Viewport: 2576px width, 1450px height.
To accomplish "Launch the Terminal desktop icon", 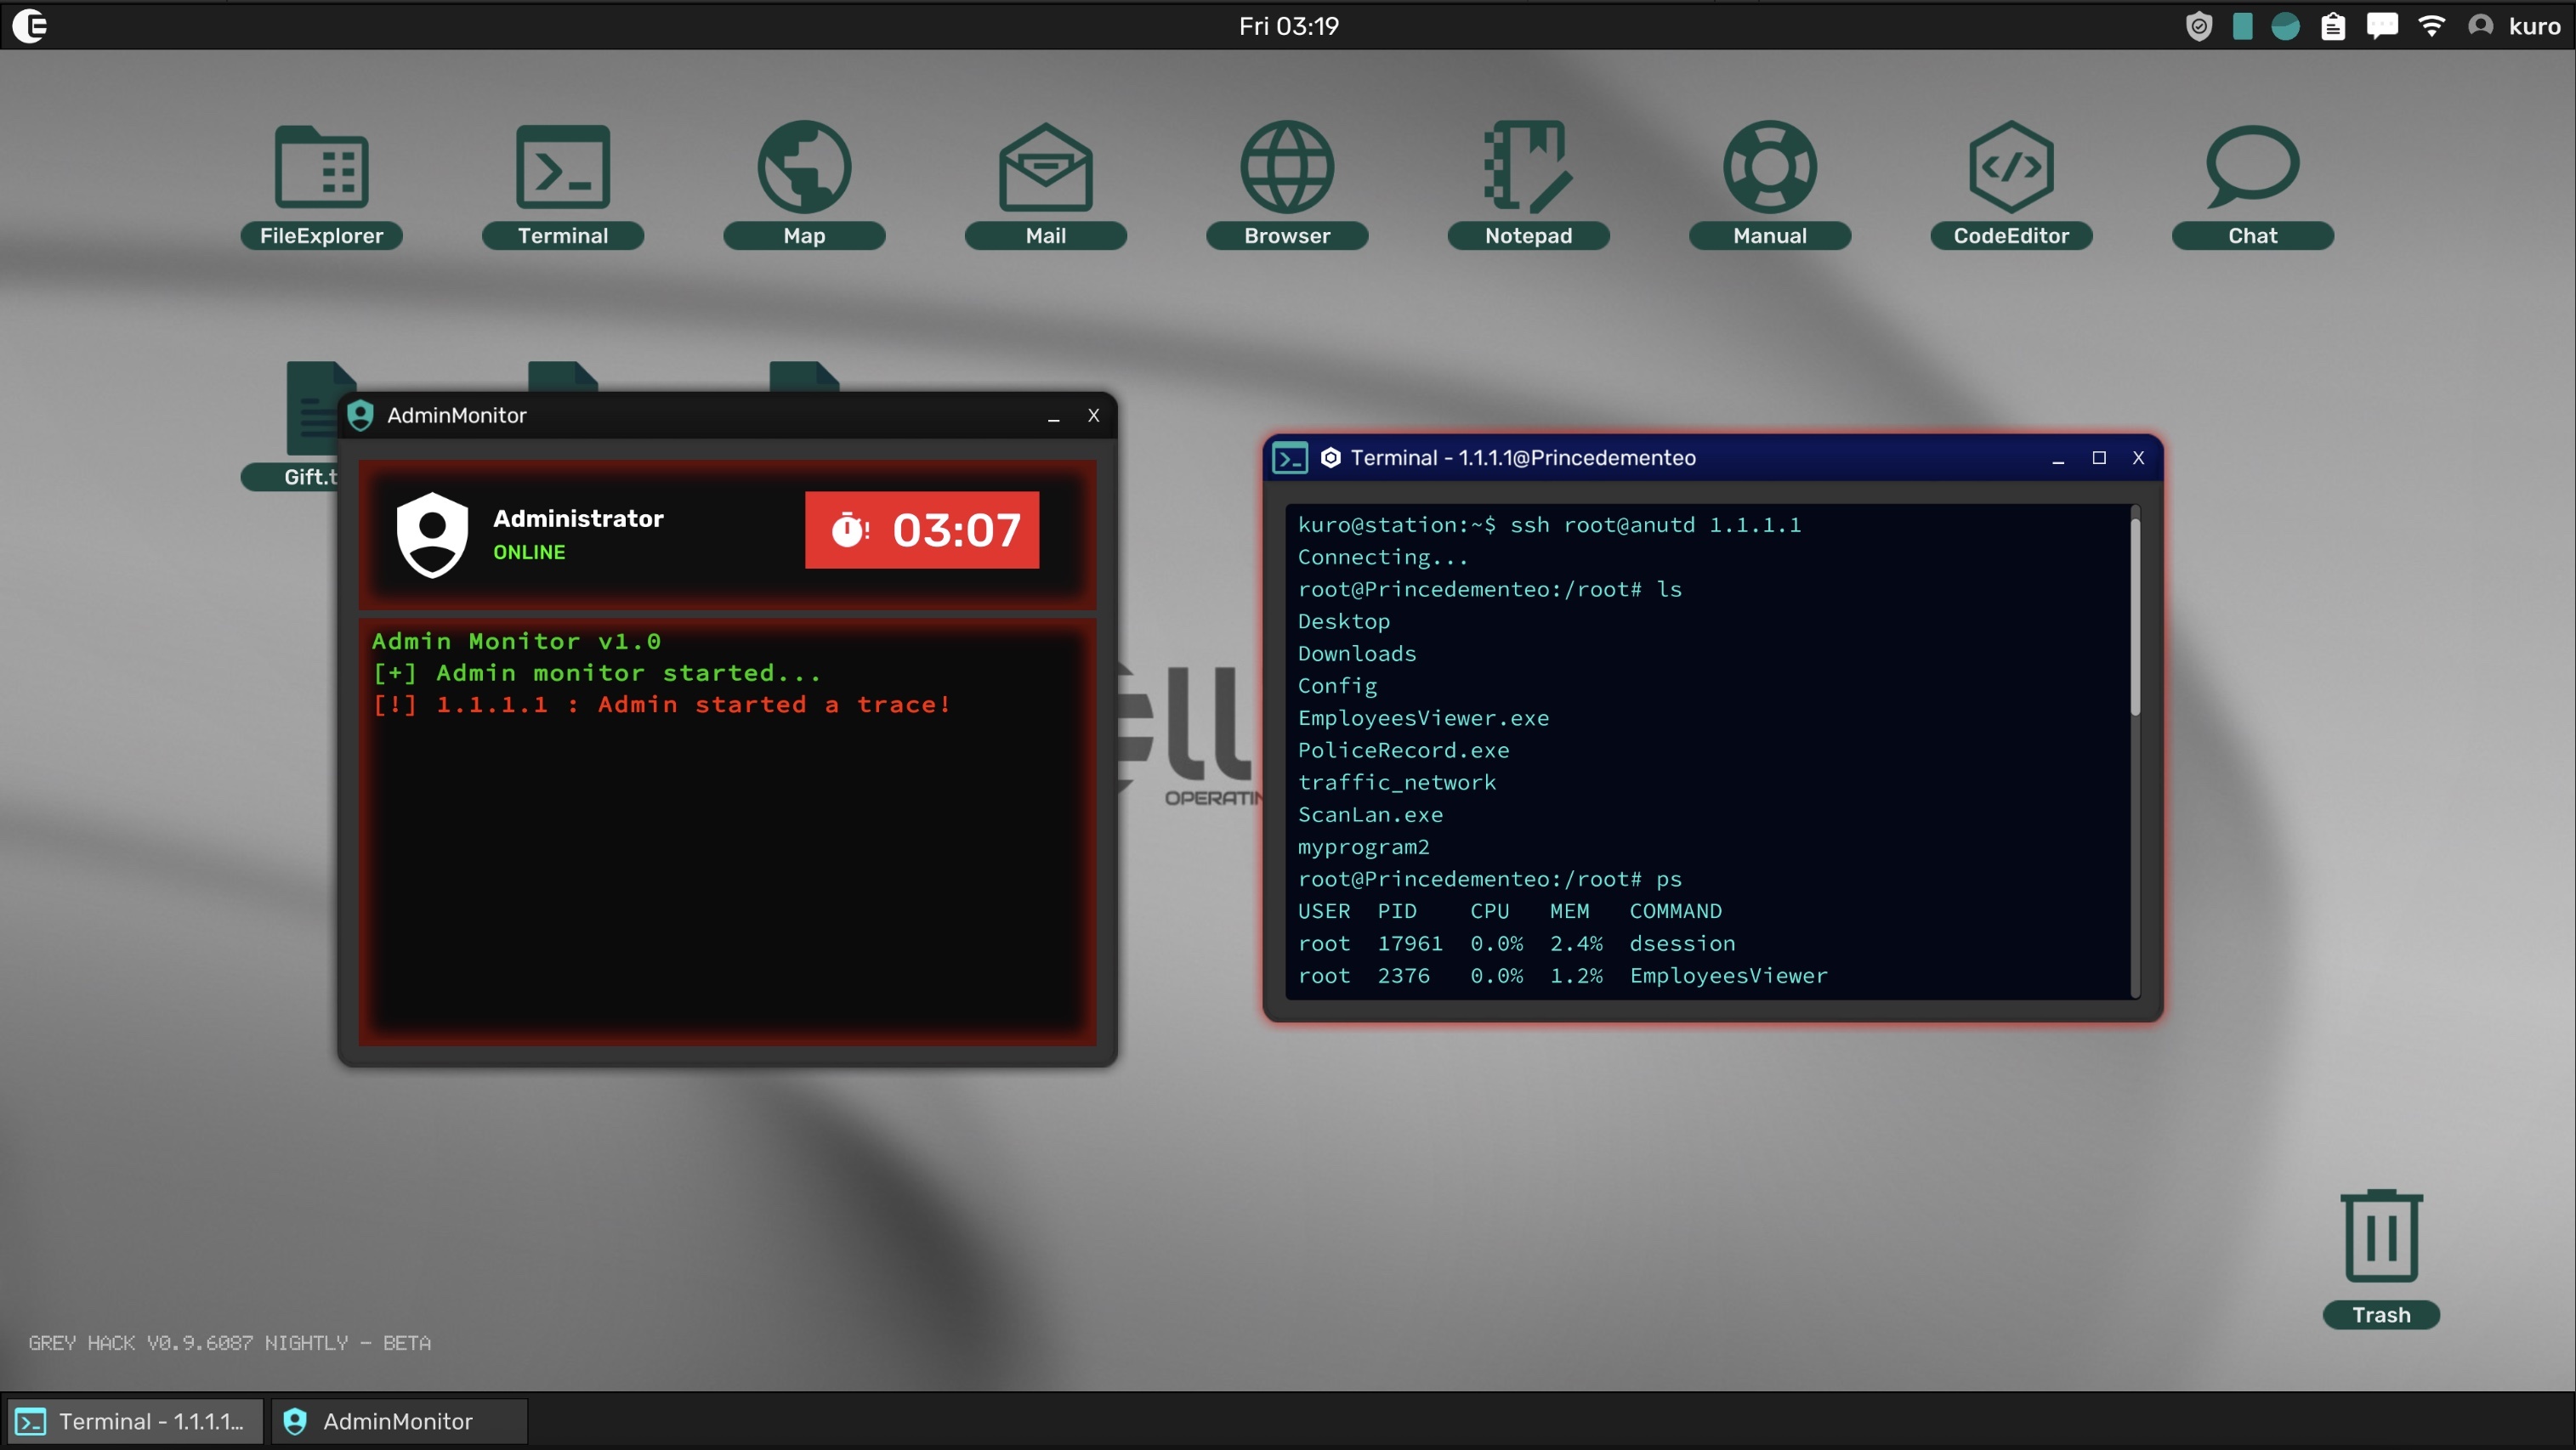I will [x=562, y=168].
